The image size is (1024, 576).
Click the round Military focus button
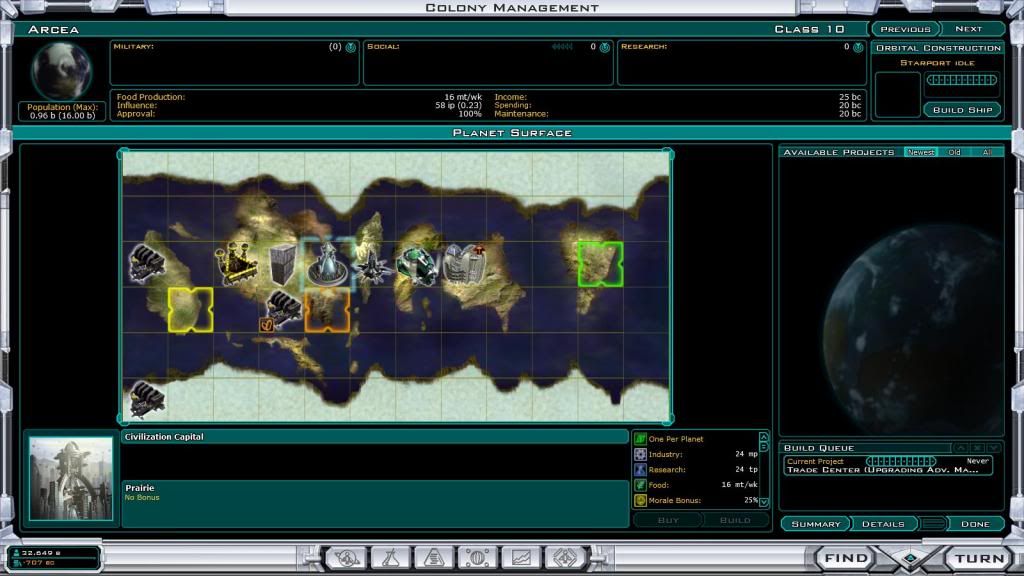pyautogui.click(x=351, y=47)
